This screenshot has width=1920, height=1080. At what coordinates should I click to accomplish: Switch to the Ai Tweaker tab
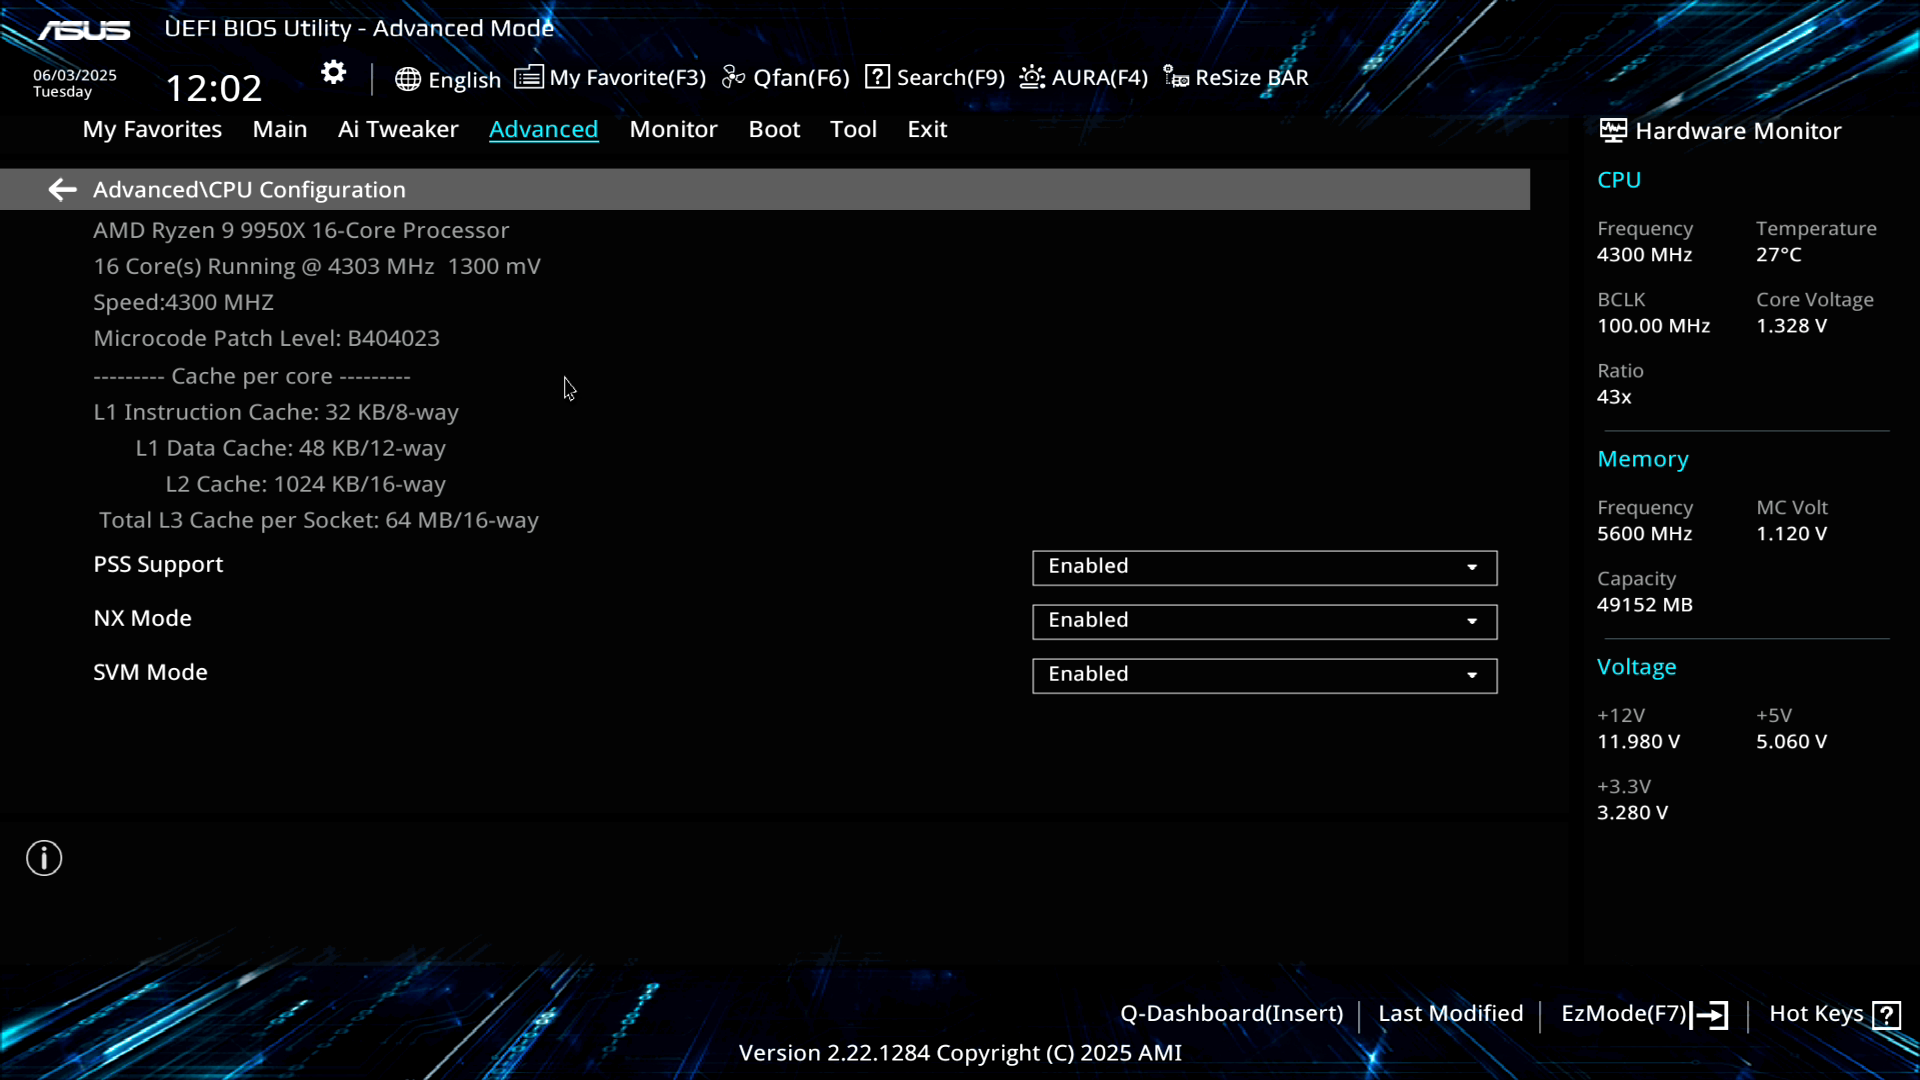(397, 129)
